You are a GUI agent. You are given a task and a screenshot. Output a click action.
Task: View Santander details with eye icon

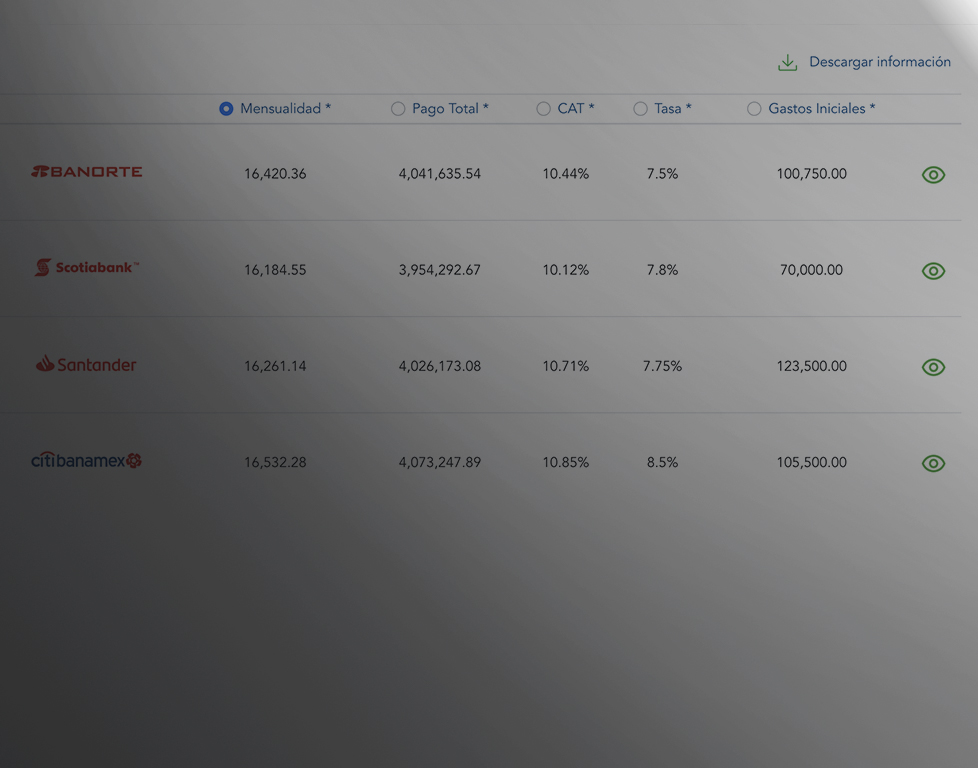coord(932,367)
